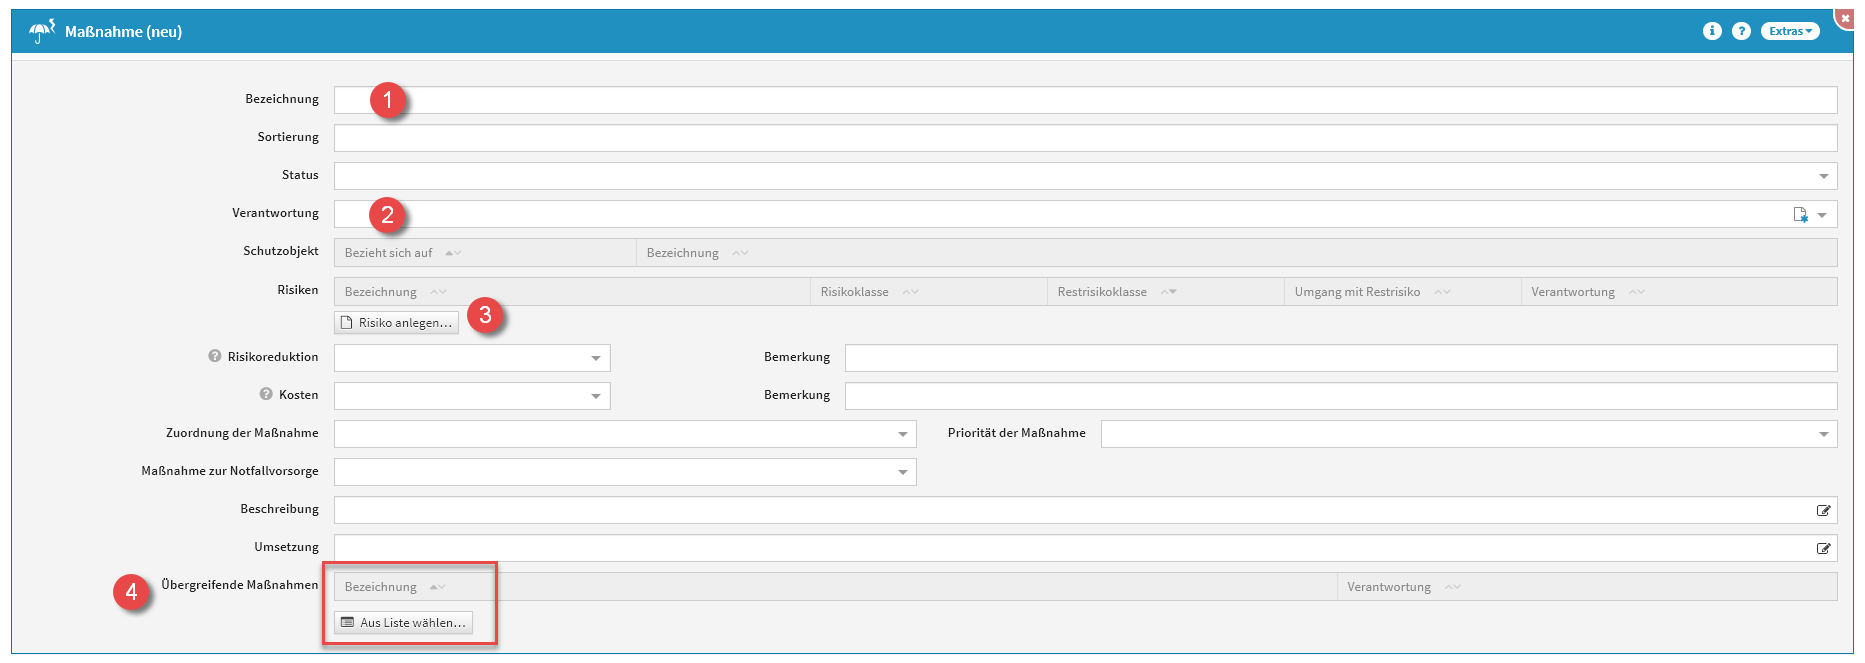The height and width of the screenshot is (663, 1865).
Task: Open editor icon for Umsetzung field
Action: pyautogui.click(x=1823, y=549)
